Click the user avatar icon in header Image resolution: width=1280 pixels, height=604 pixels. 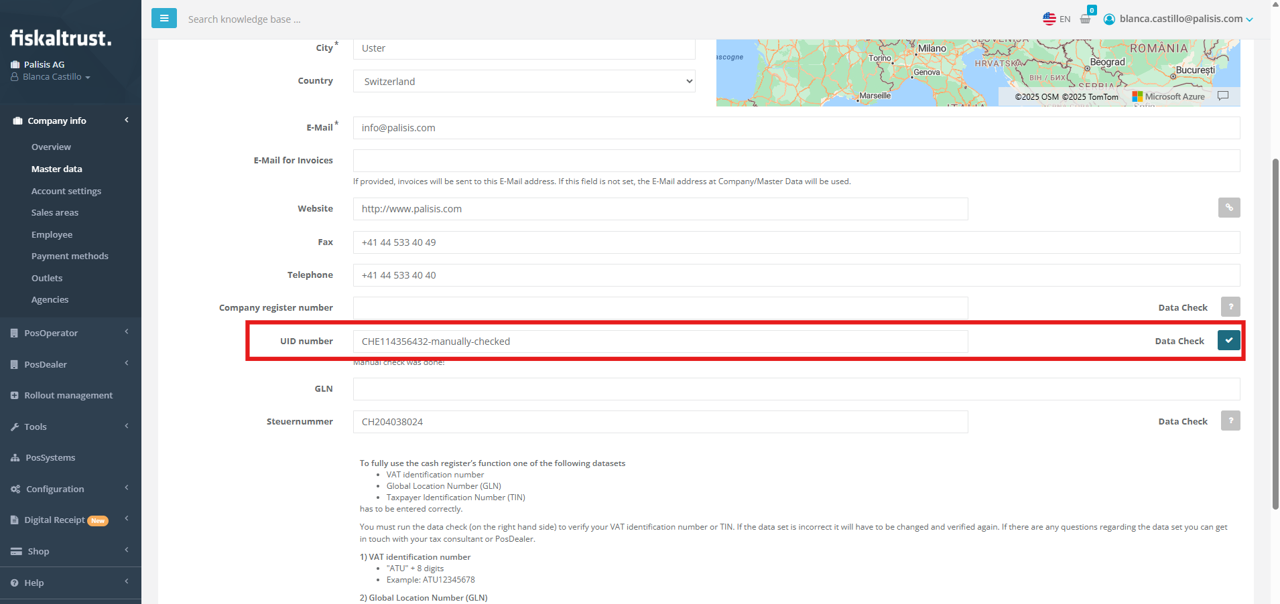click(x=1109, y=19)
